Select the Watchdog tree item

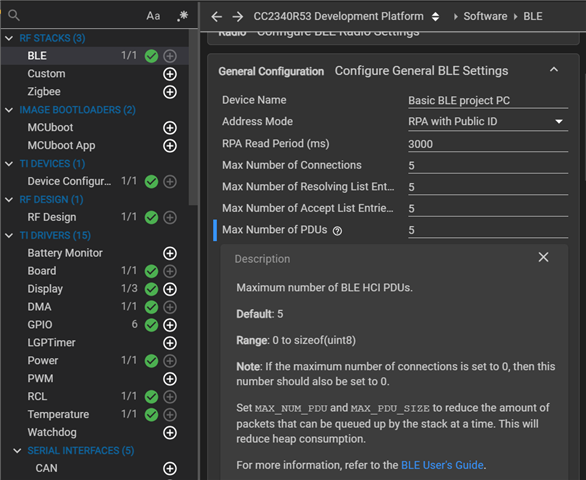(x=52, y=433)
